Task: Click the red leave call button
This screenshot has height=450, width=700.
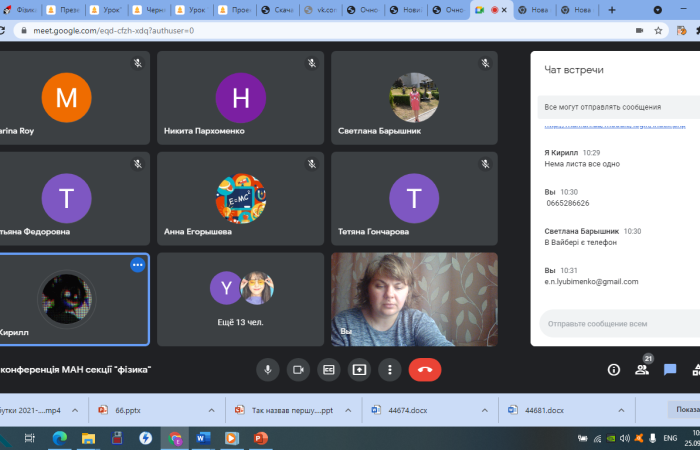Action: coord(425,369)
